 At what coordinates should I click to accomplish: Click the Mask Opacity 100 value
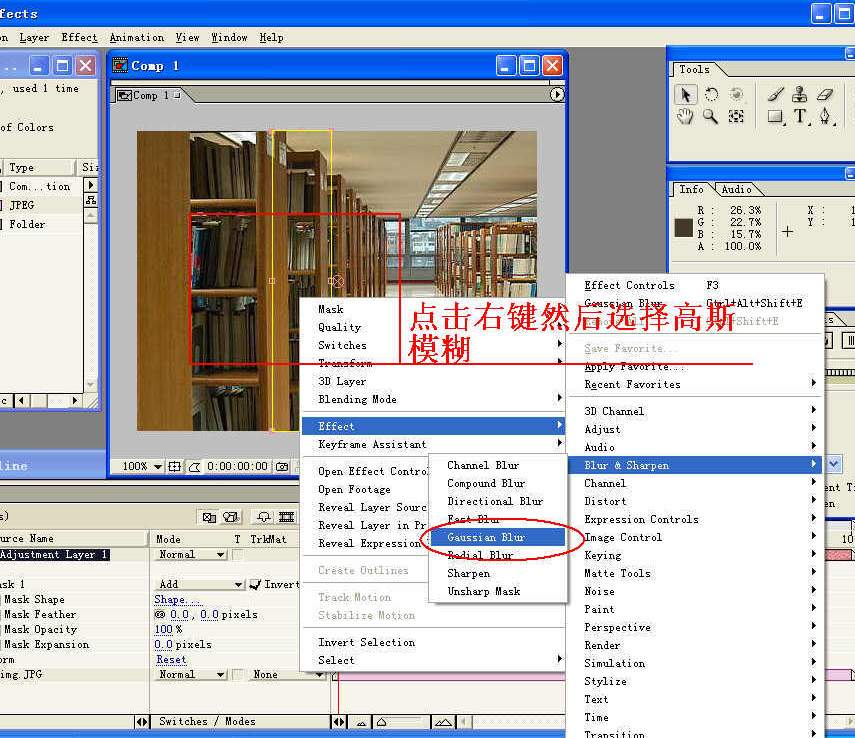(x=164, y=629)
